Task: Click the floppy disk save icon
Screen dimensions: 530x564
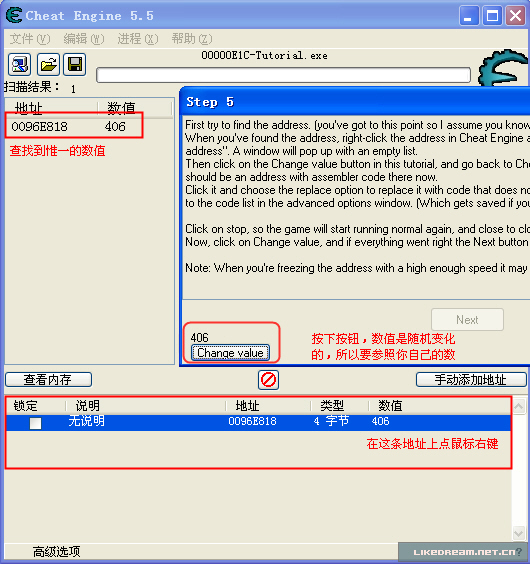Action: tap(75, 65)
